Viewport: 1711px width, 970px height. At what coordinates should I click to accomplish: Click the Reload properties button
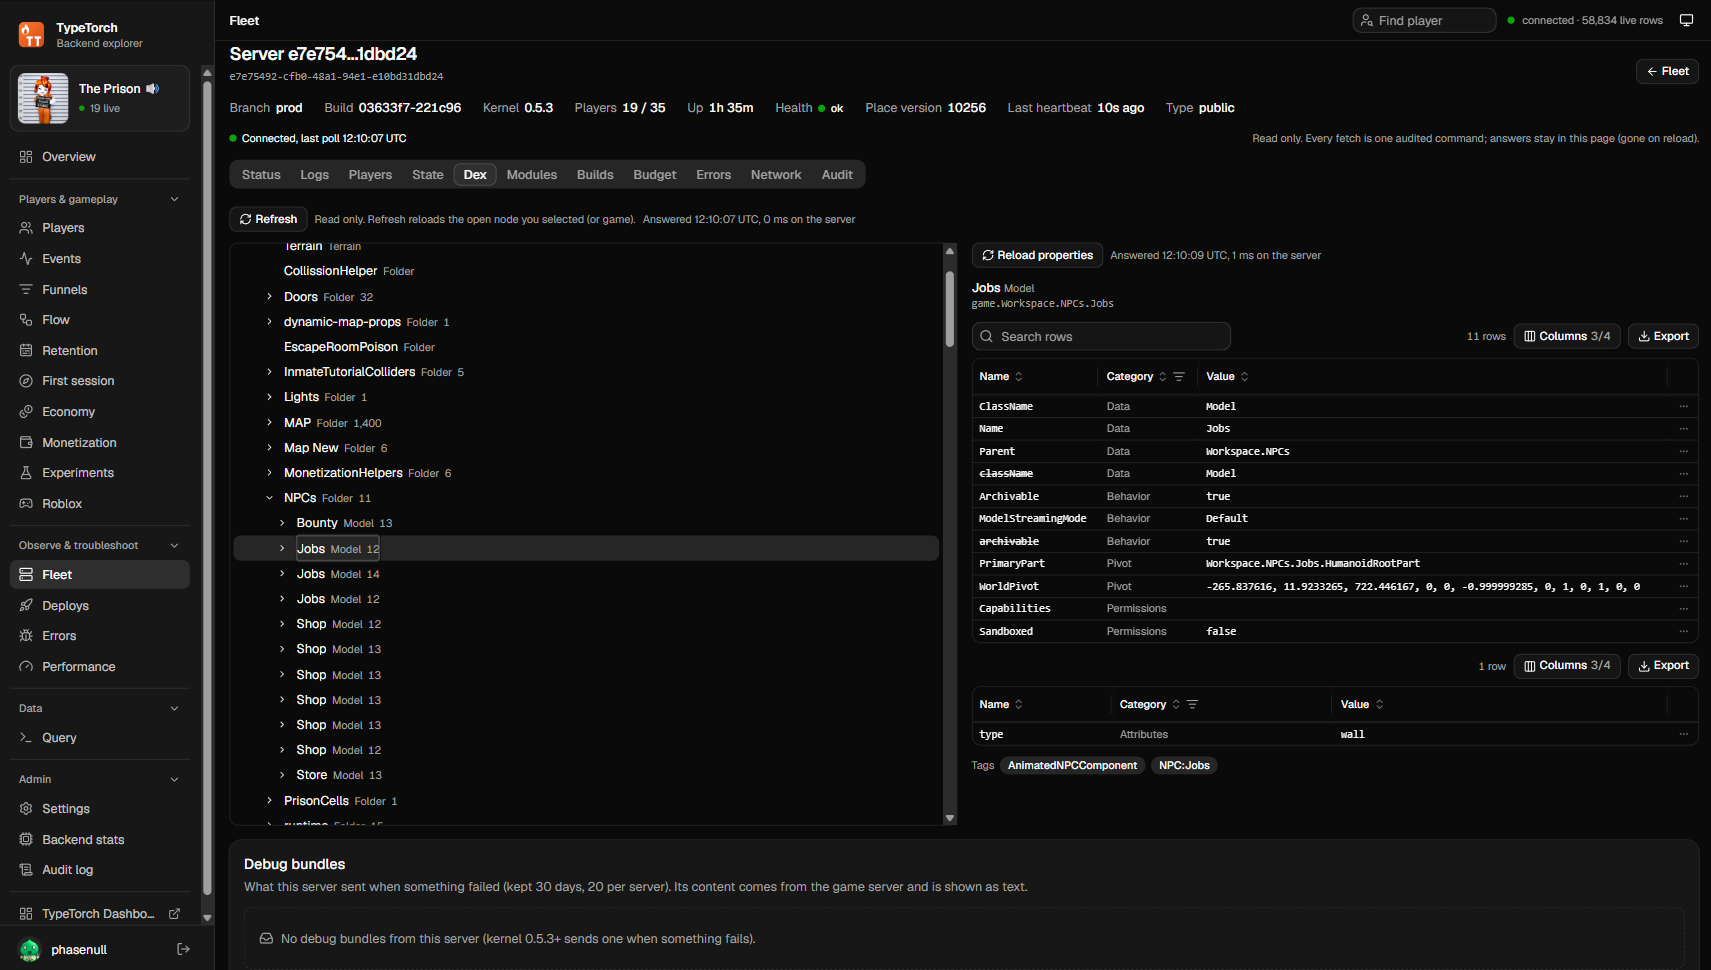point(1037,255)
